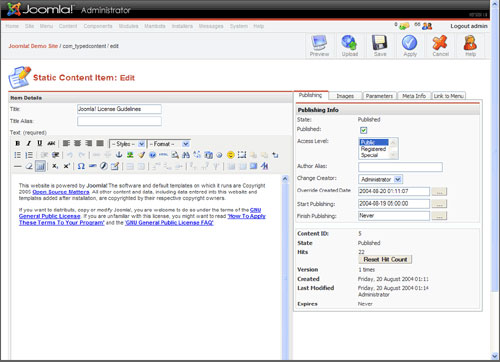Select the Publishing tab
500x362 pixels.
310,95
